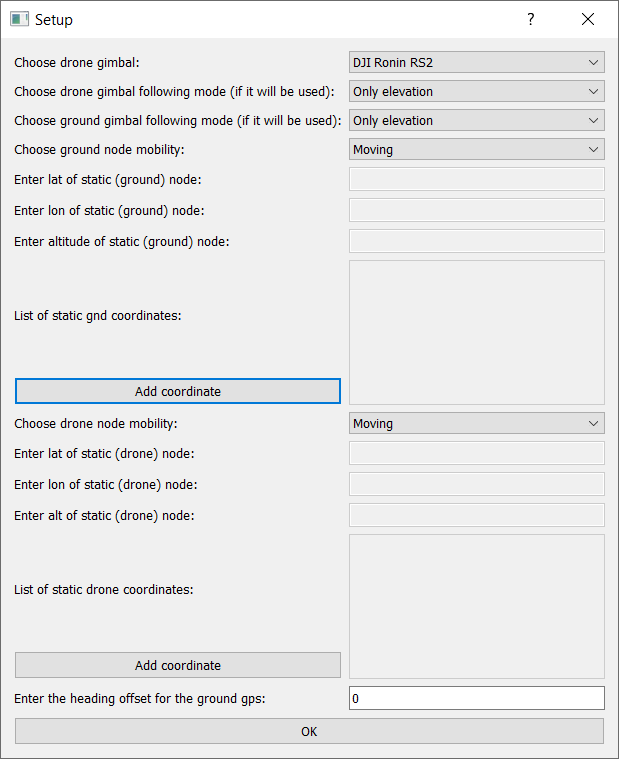
Task: Click the static drone coordinates list box
Action: tap(476, 606)
